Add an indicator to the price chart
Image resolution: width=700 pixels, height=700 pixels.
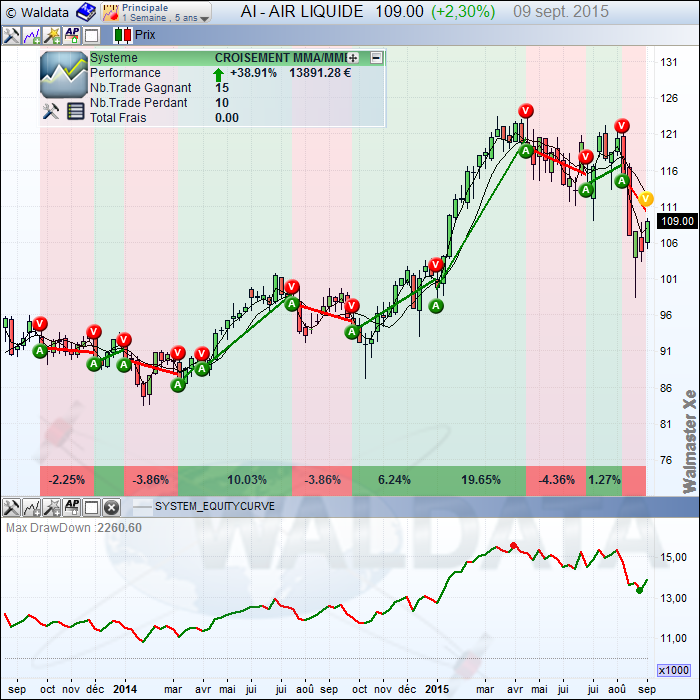tap(31, 36)
